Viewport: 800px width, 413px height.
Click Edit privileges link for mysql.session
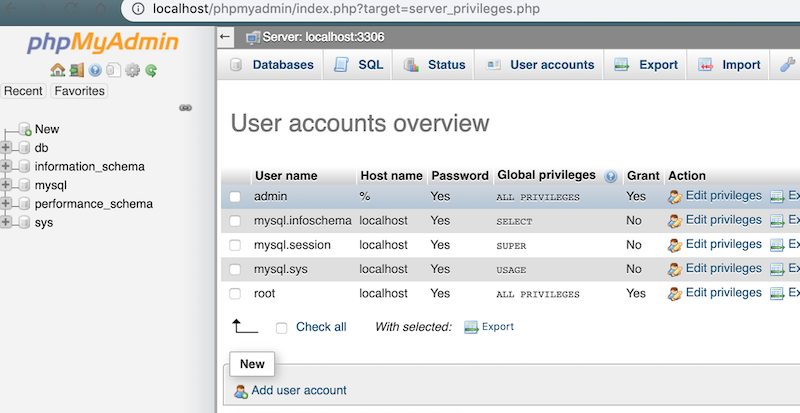point(723,245)
